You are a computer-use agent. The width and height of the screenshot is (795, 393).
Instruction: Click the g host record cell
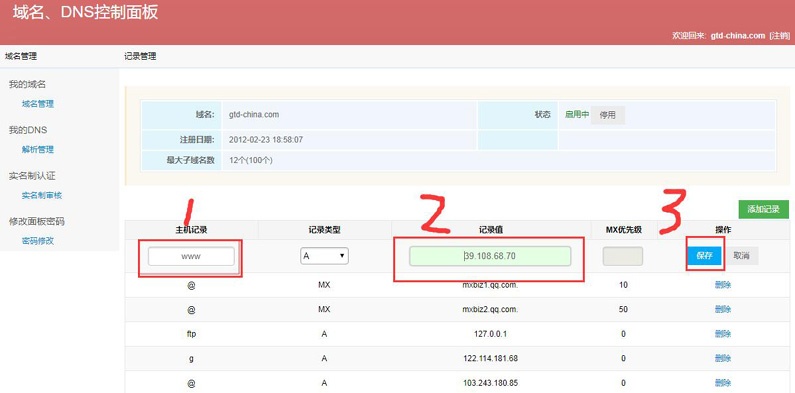coord(191,358)
